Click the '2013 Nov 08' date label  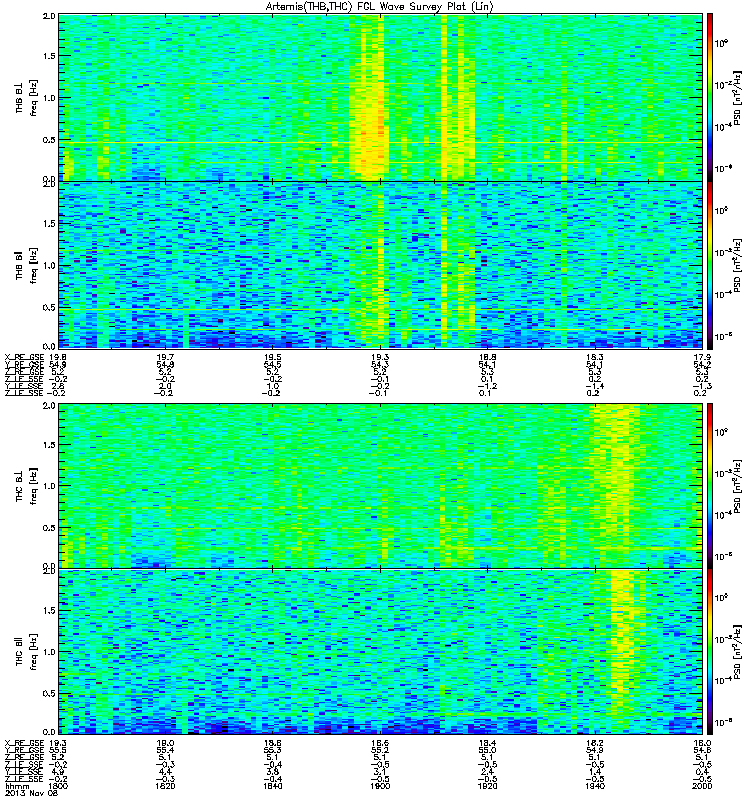tap(30, 793)
